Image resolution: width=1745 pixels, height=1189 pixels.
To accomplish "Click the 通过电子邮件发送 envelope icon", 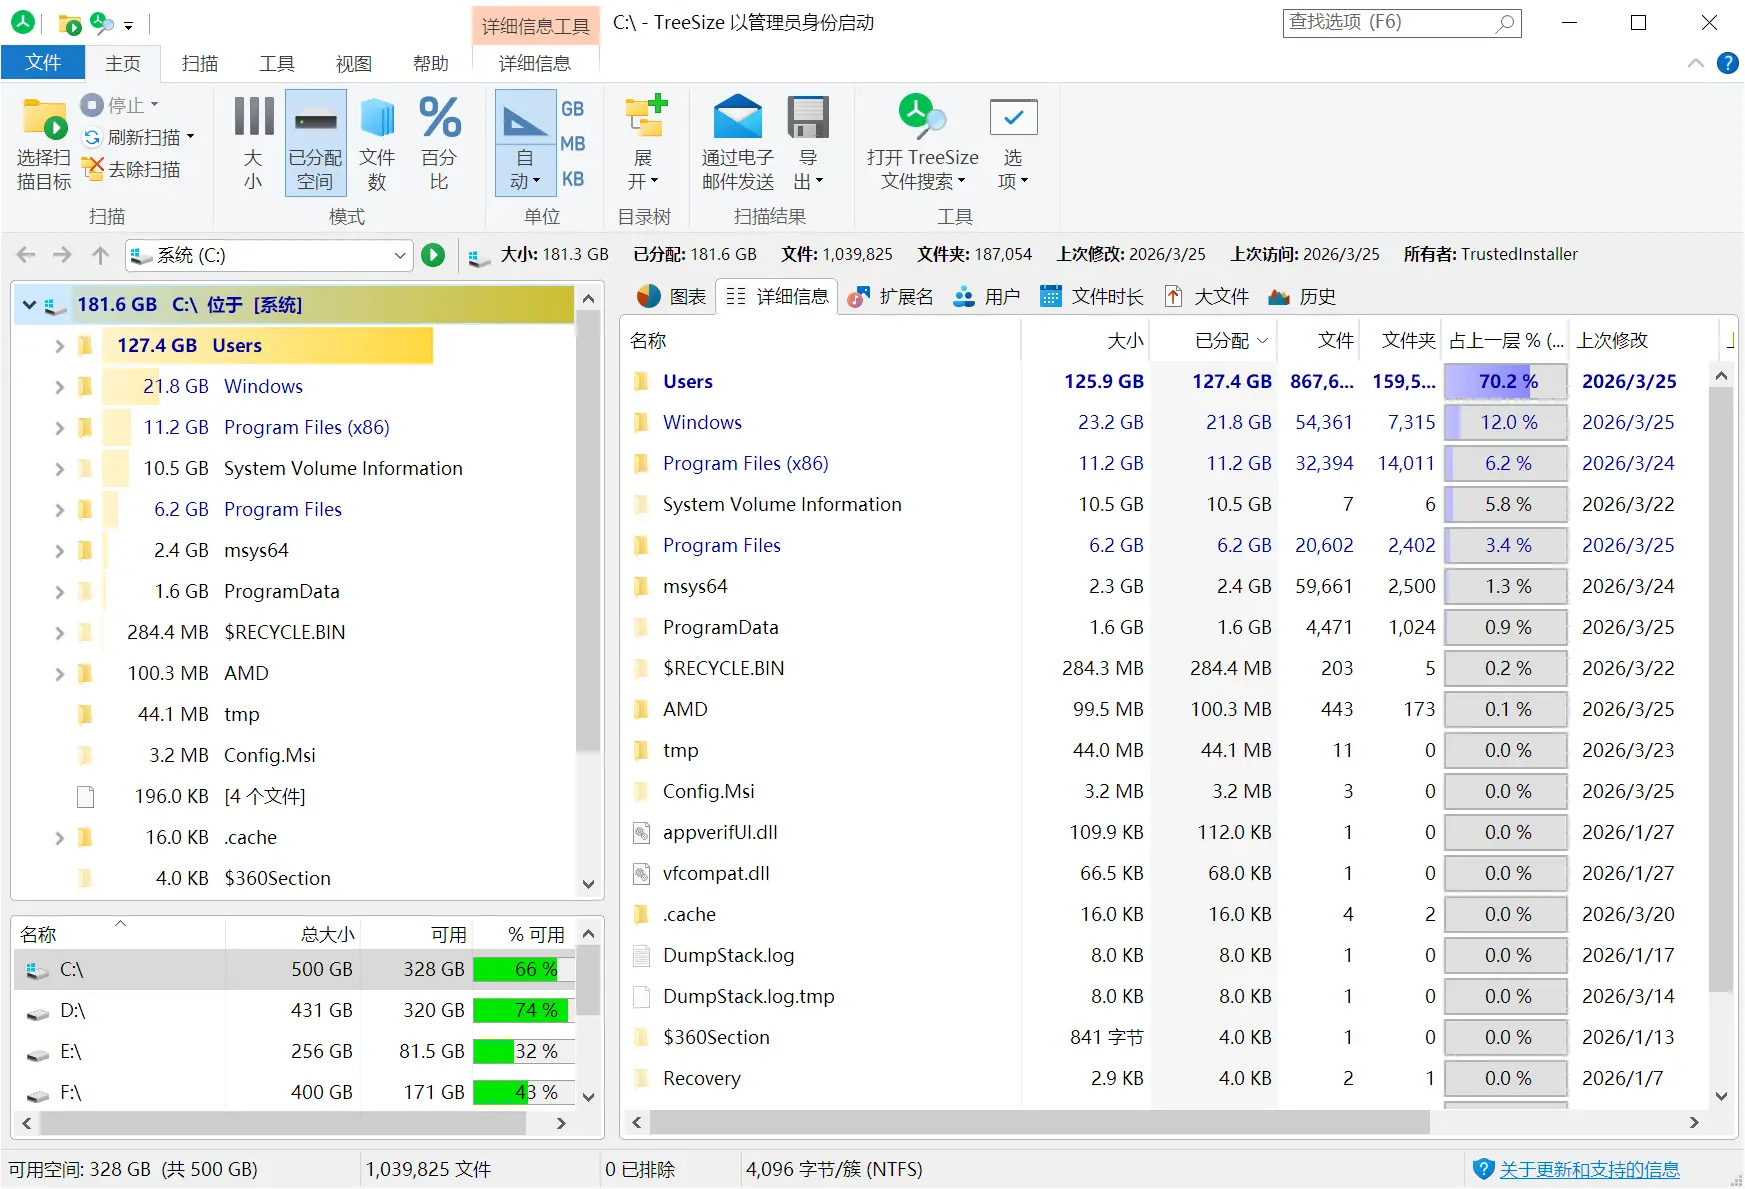I will click(737, 118).
